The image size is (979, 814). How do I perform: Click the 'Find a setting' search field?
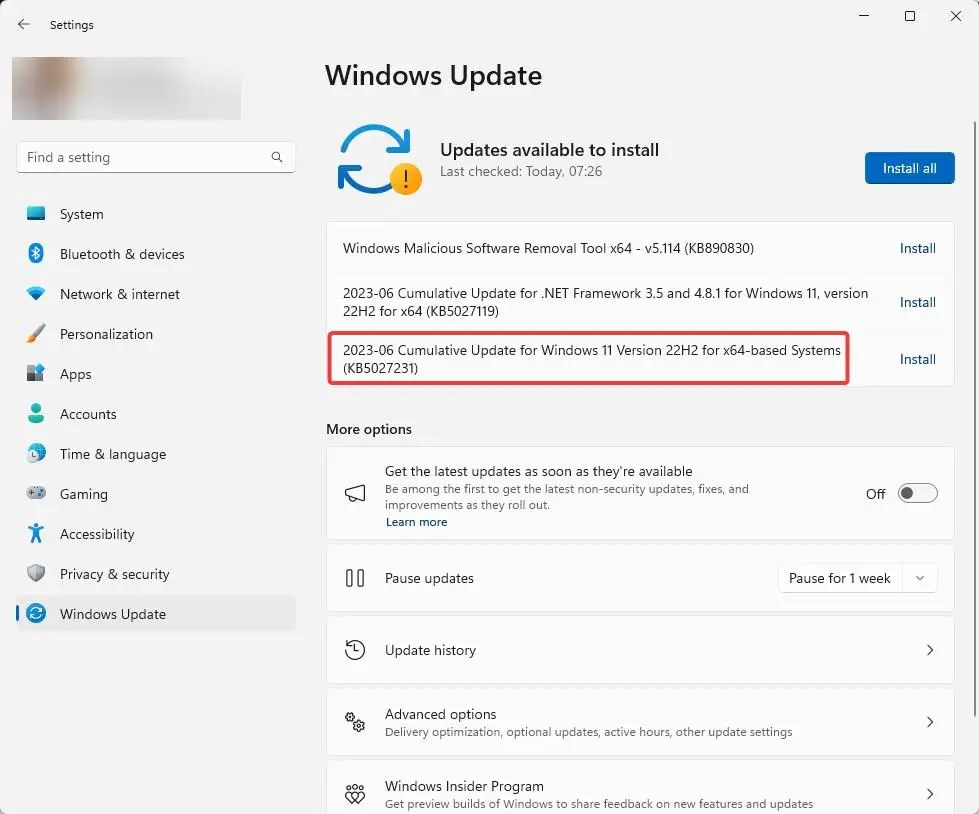click(155, 157)
